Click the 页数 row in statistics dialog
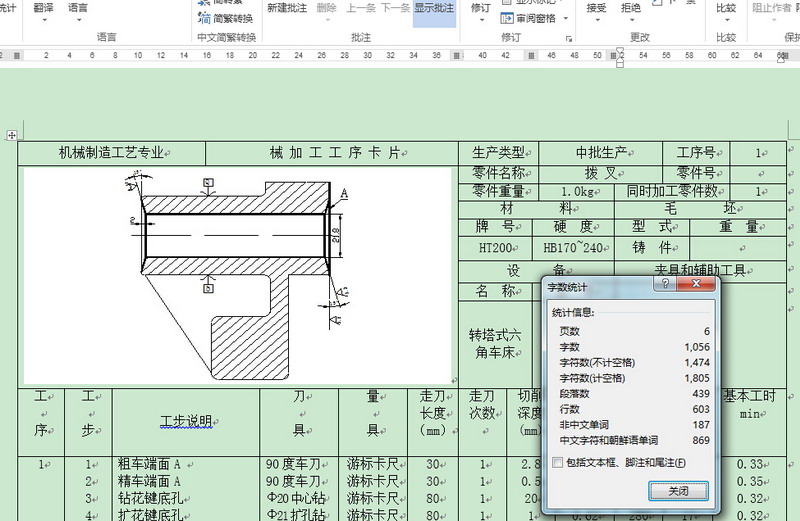This screenshot has width=800, height=521. click(634, 331)
